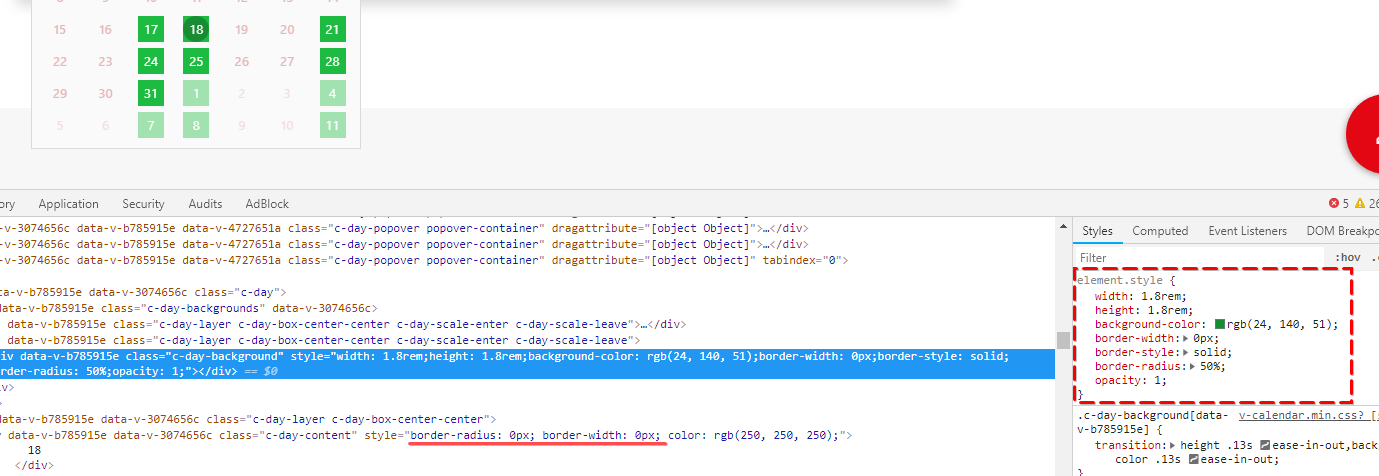Image resolution: width=1379 pixels, height=476 pixels.
Task: Click disabled calendar day 15
Action: [60, 30]
